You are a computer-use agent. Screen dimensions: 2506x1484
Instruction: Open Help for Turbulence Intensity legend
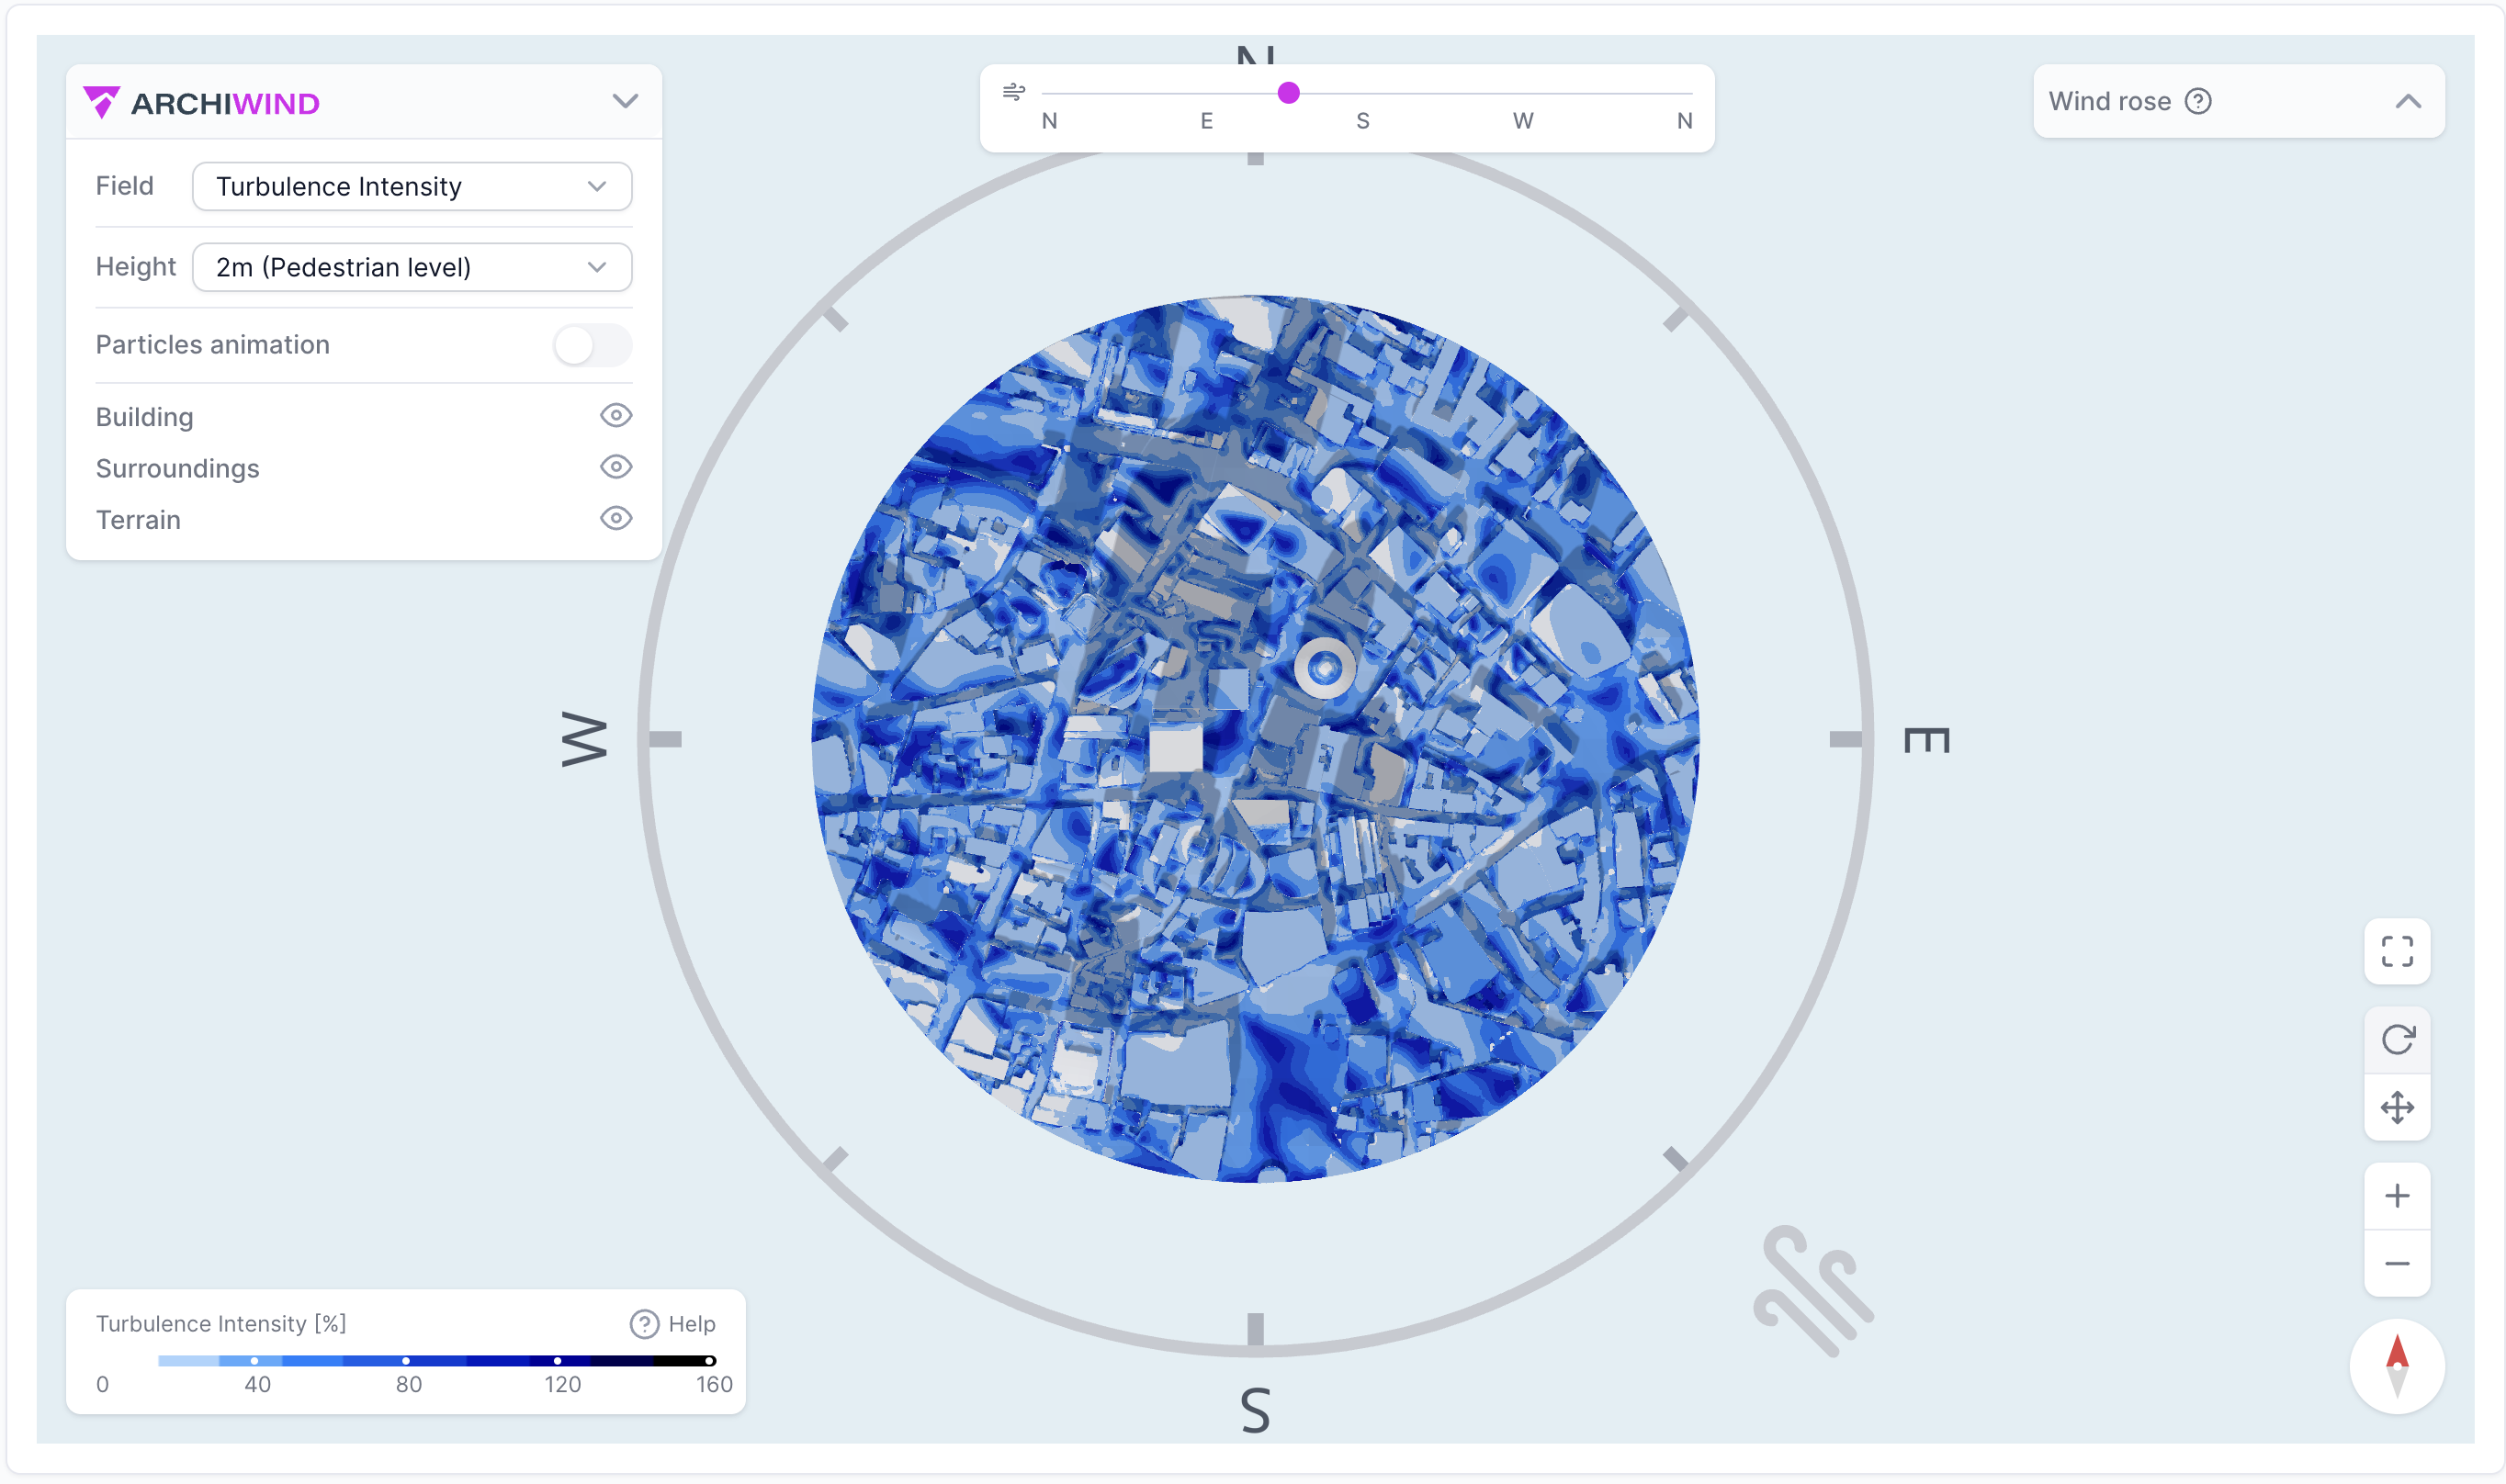pos(673,1323)
